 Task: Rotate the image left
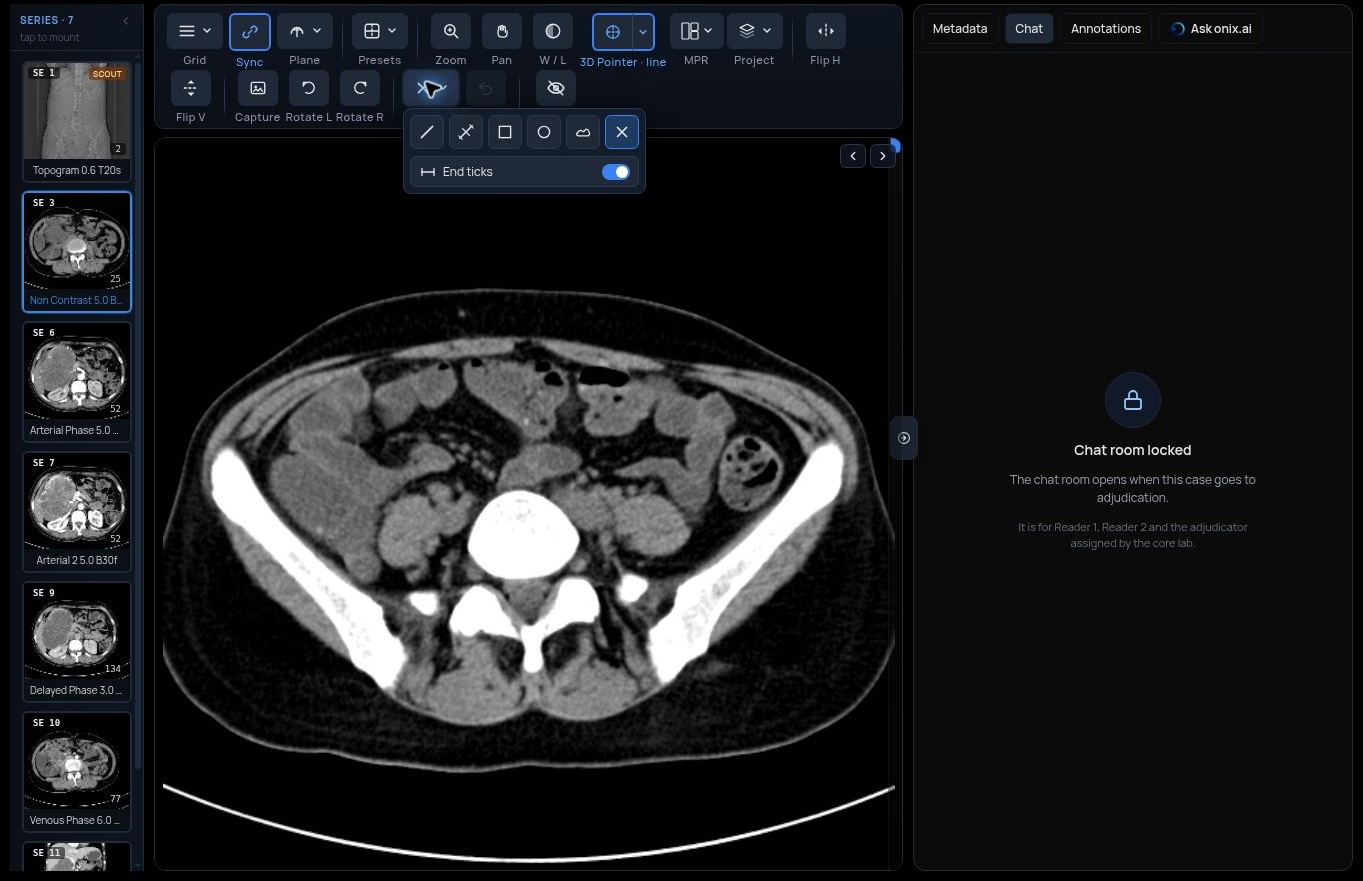click(308, 88)
